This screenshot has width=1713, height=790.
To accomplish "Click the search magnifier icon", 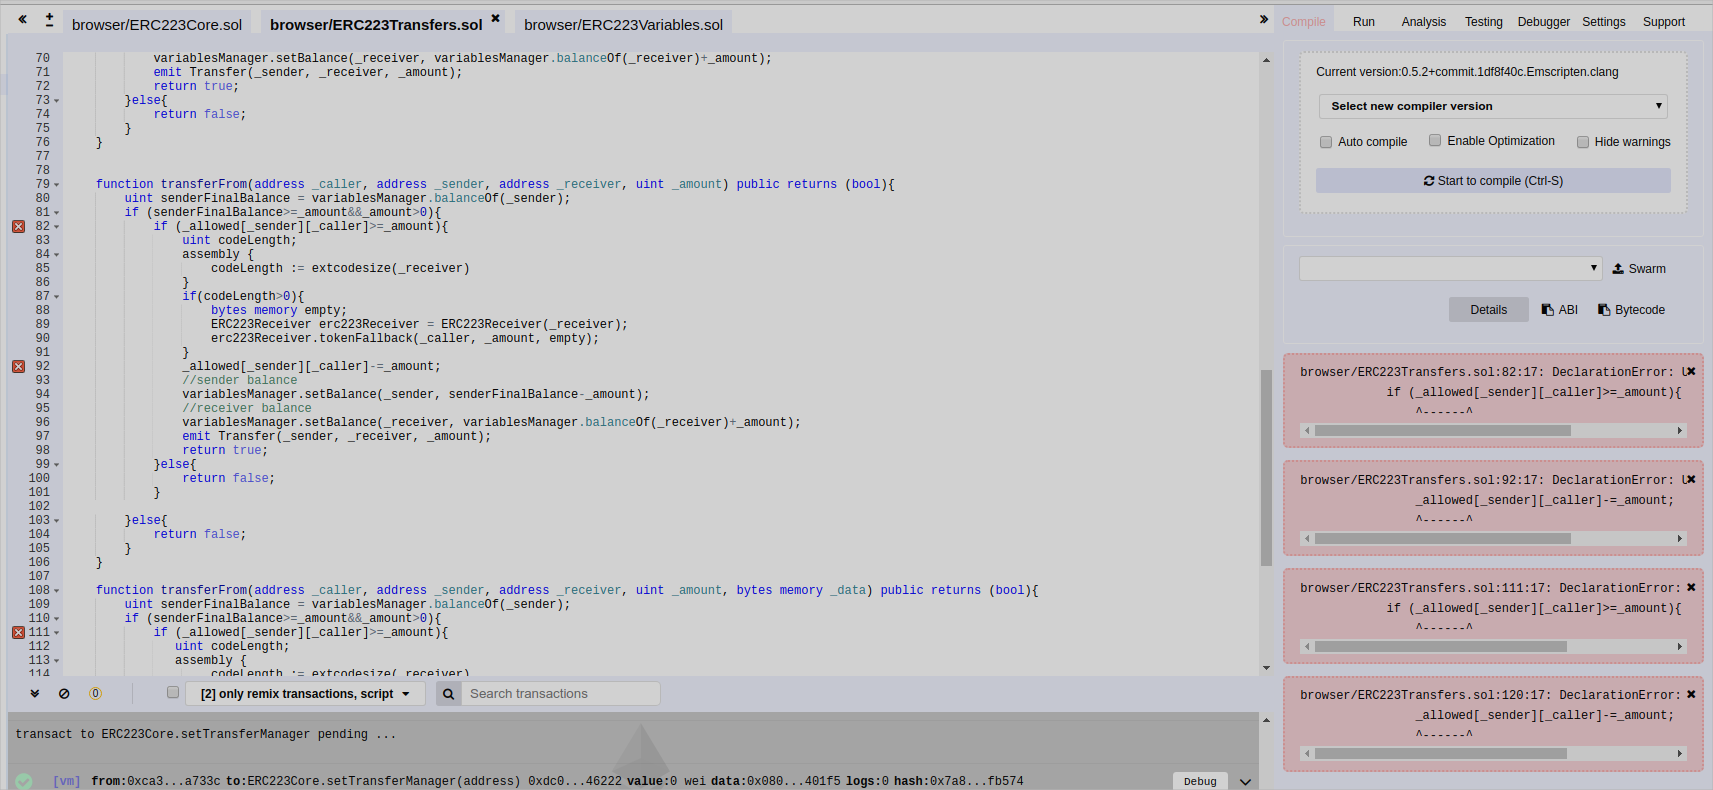I will point(448,693).
